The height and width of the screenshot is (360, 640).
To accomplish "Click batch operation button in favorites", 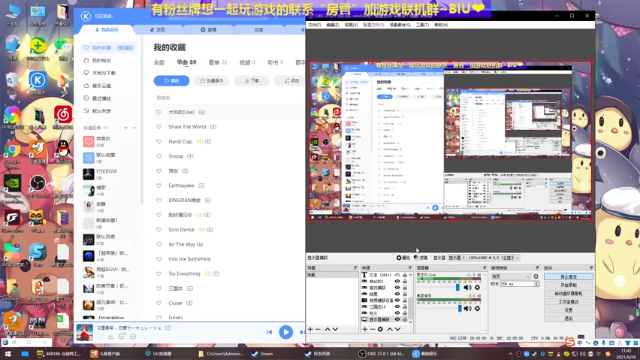I will (x=212, y=81).
